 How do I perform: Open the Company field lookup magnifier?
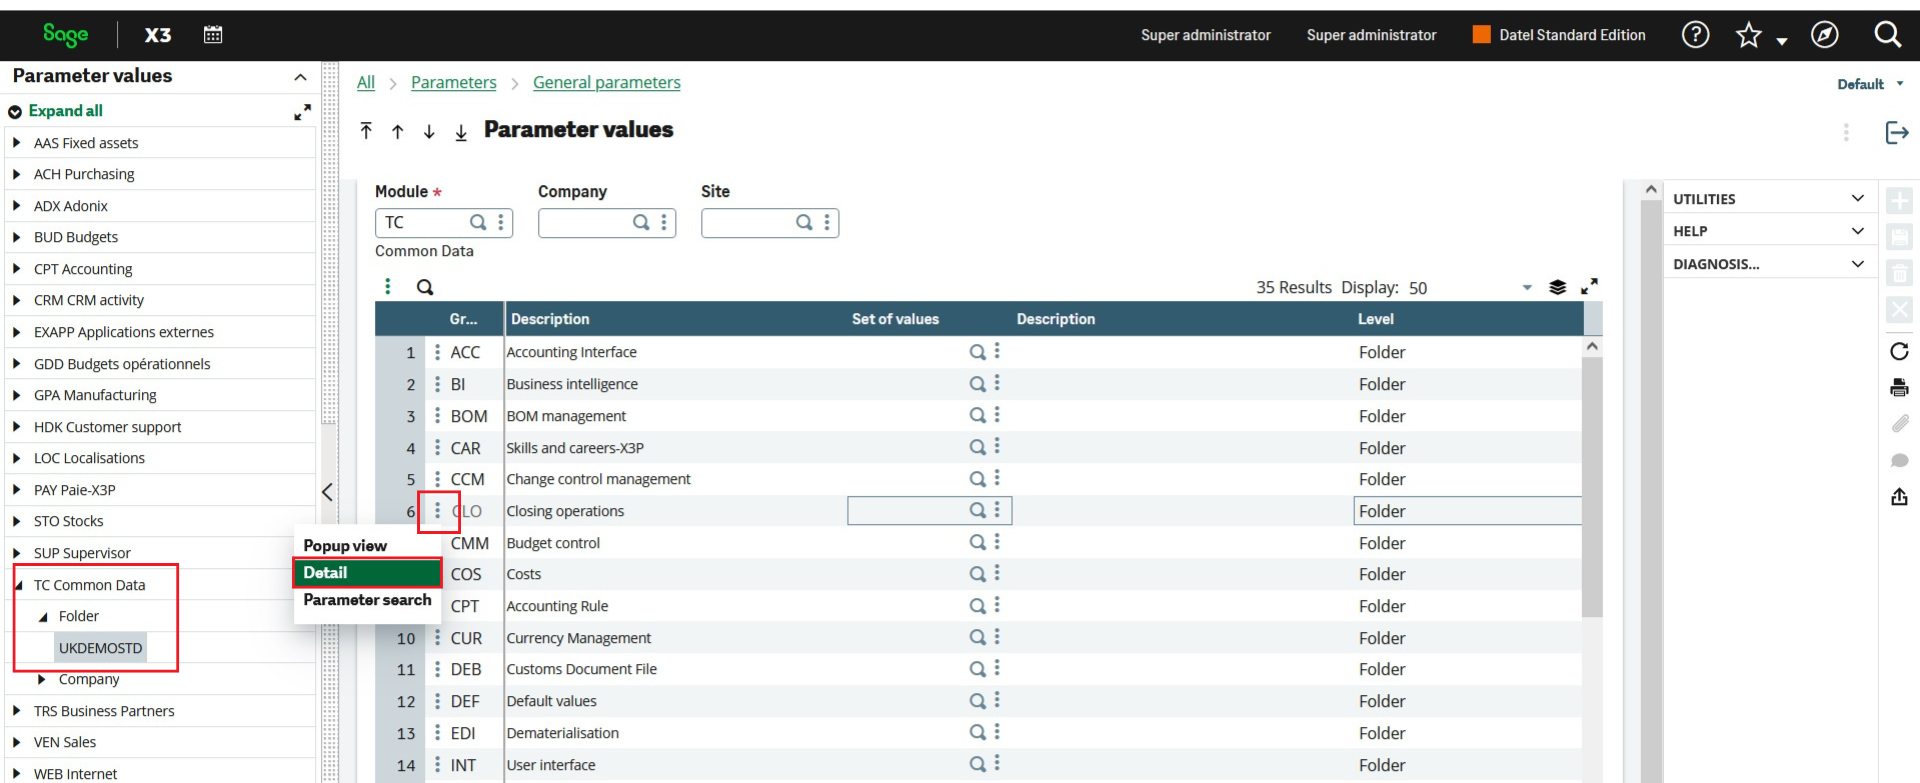641,222
